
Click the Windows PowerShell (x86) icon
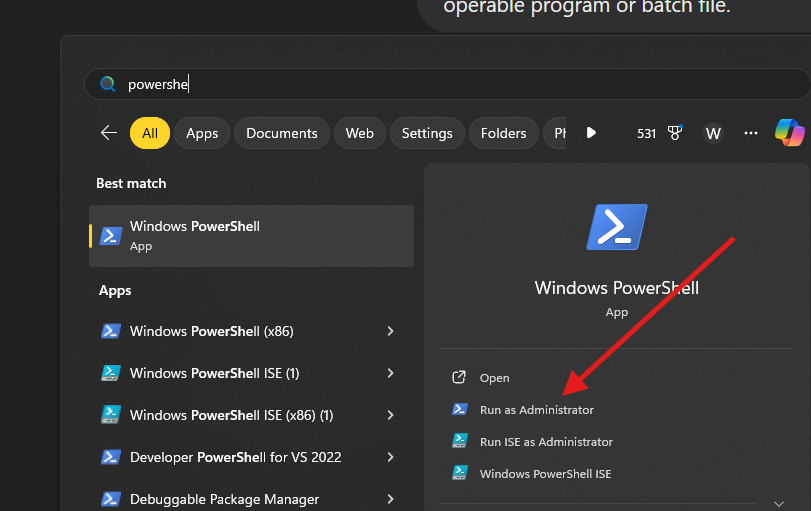coord(111,331)
